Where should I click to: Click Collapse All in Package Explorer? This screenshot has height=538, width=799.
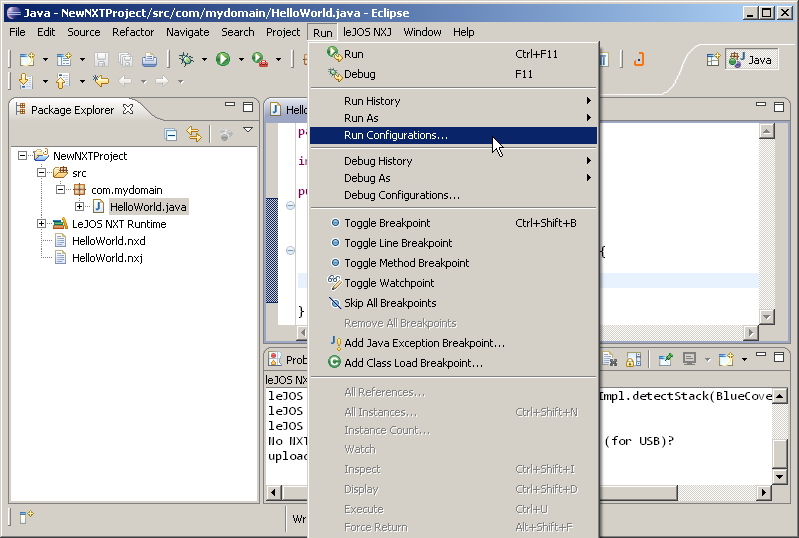(x=171, y=134)
